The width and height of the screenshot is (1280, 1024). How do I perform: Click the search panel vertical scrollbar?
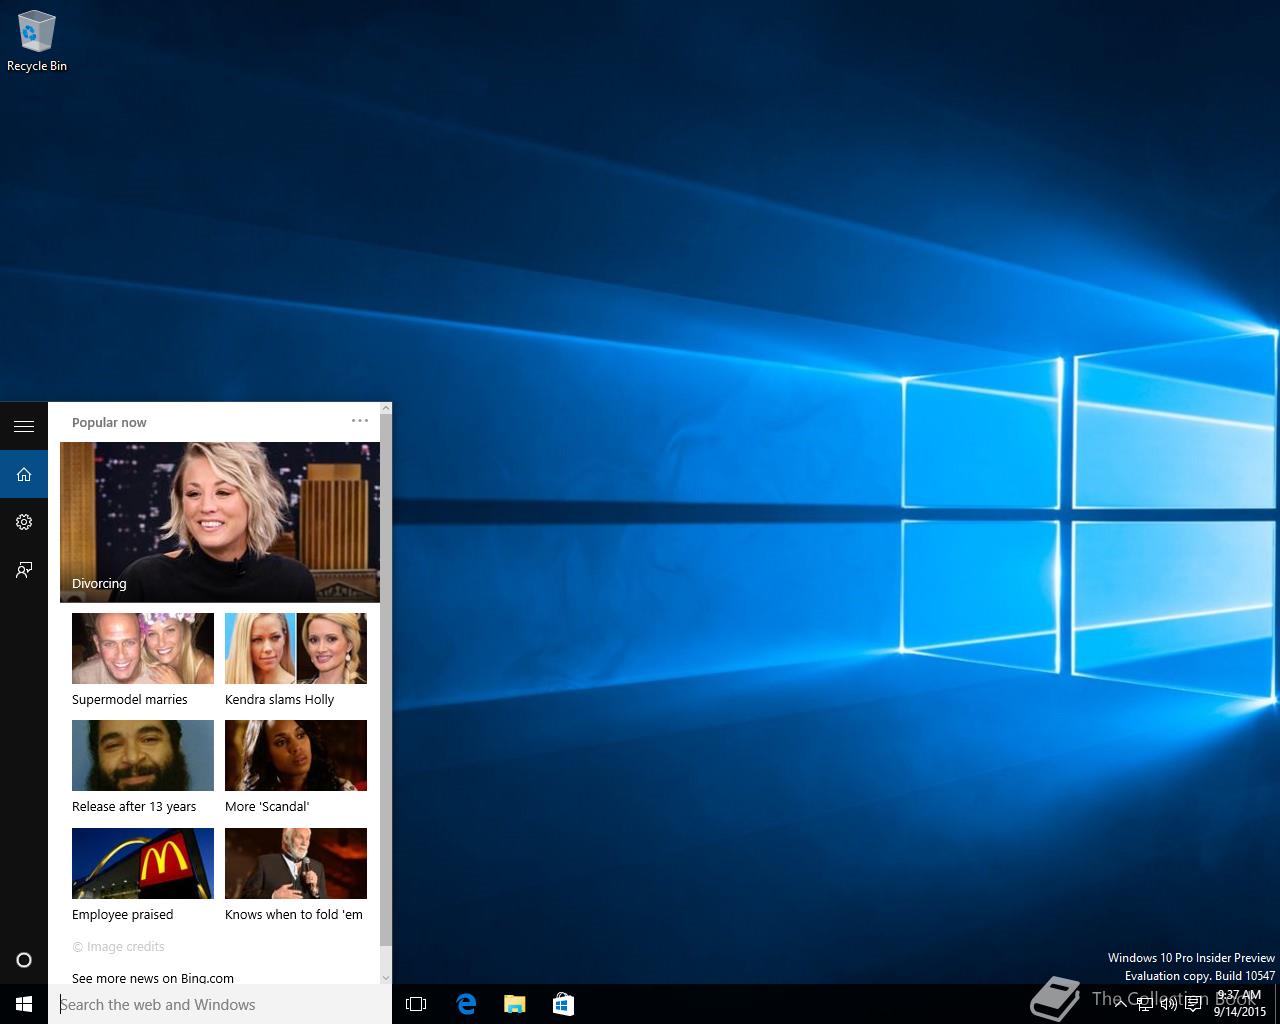pos(386,680)
